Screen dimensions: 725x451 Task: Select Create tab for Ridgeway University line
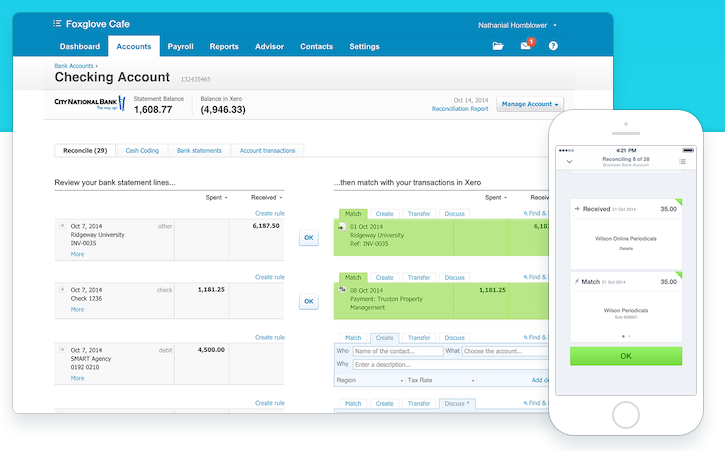(384, 214)
